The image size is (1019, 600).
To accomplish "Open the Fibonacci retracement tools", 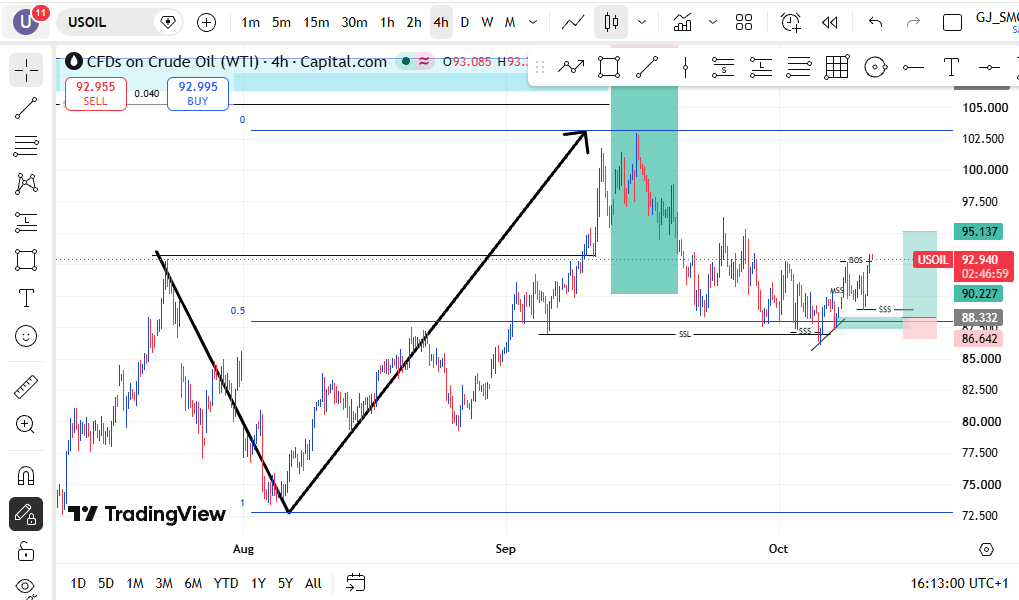I will tap(26, 146).
